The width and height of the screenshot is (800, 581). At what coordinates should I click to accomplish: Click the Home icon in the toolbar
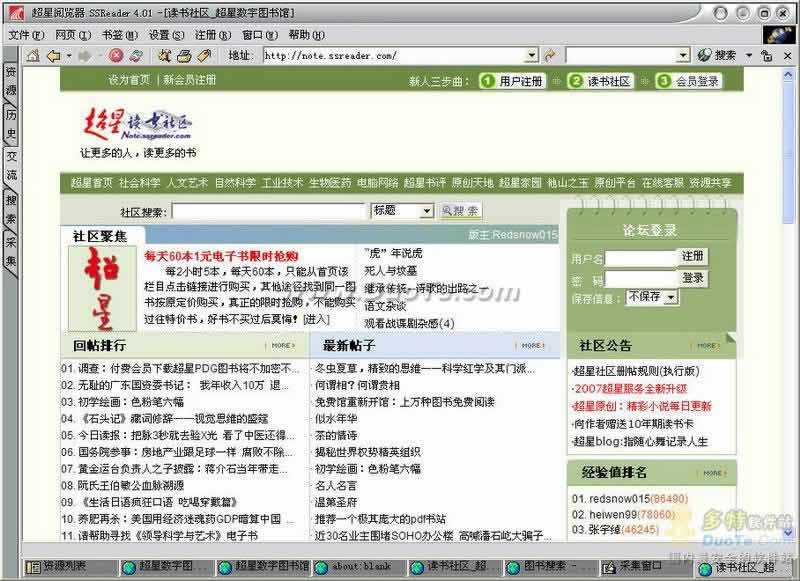coord(32,55)
